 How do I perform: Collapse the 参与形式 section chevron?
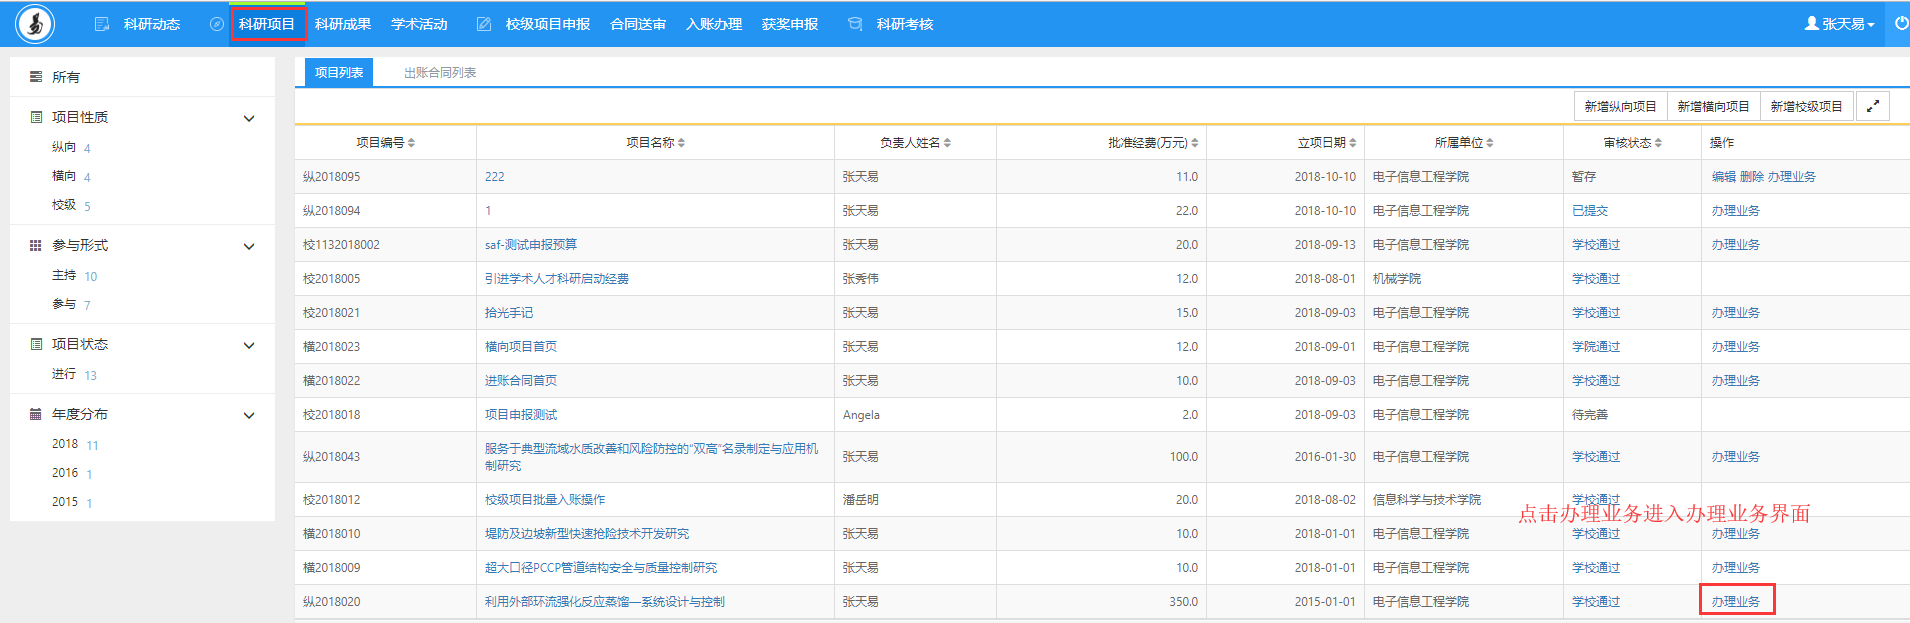[249, 246]
